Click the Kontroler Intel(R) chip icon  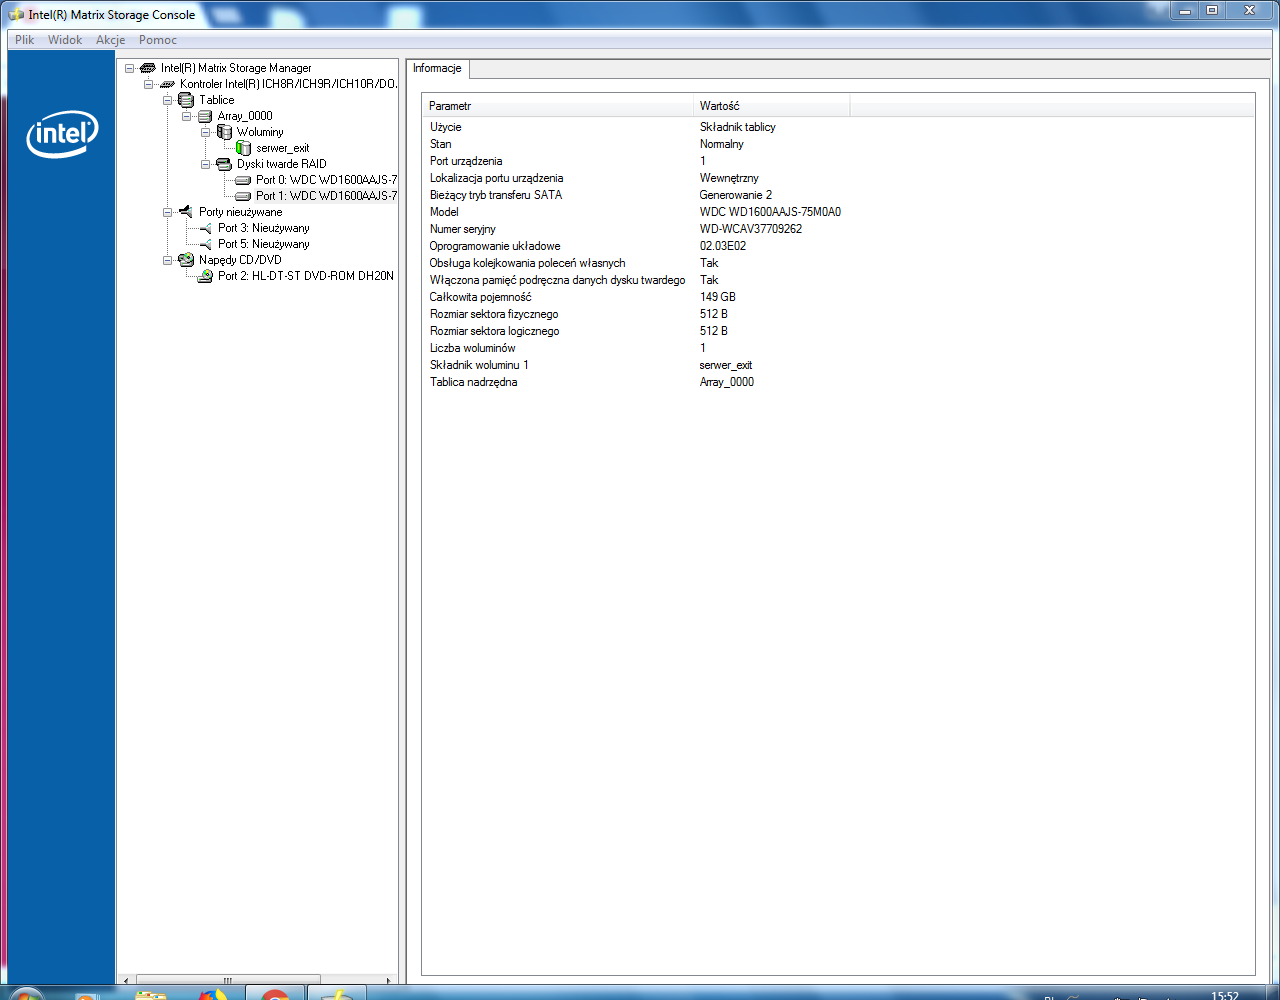click(x=167, y=84)
